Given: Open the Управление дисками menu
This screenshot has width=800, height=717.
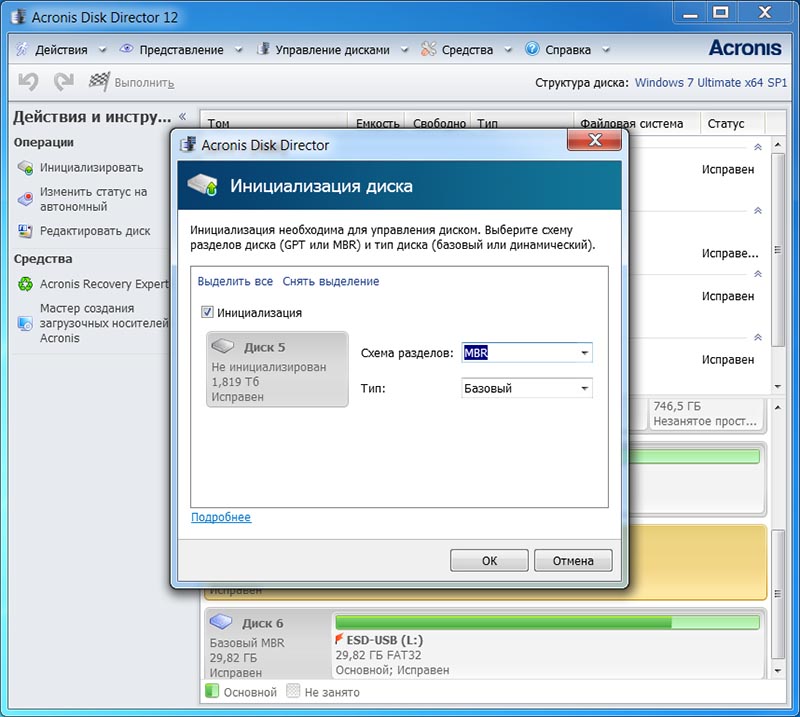Looking at the screenshot, I should (332, 50).
